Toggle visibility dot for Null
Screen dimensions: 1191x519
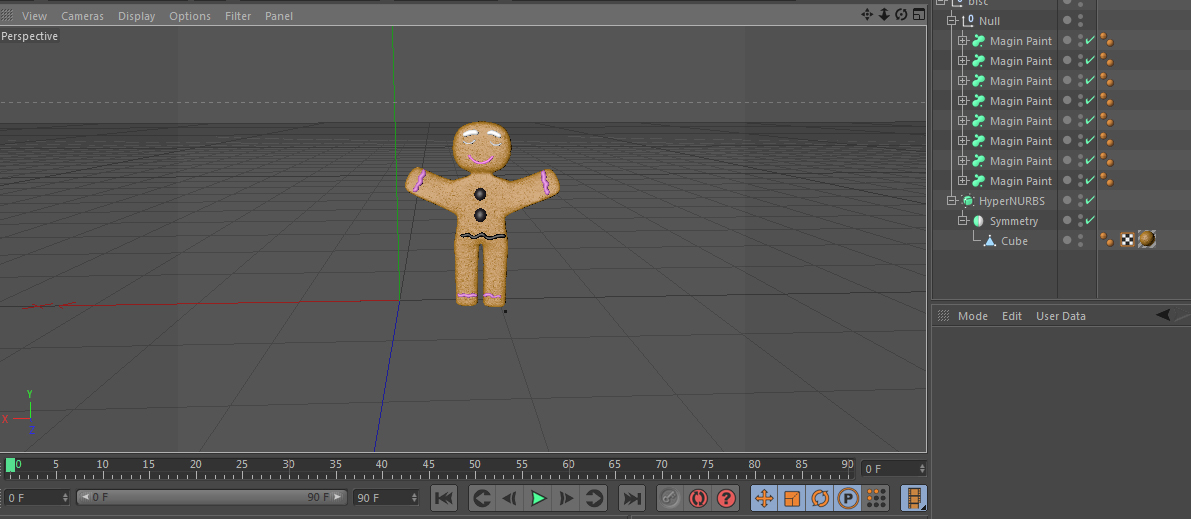[1067, 21]
